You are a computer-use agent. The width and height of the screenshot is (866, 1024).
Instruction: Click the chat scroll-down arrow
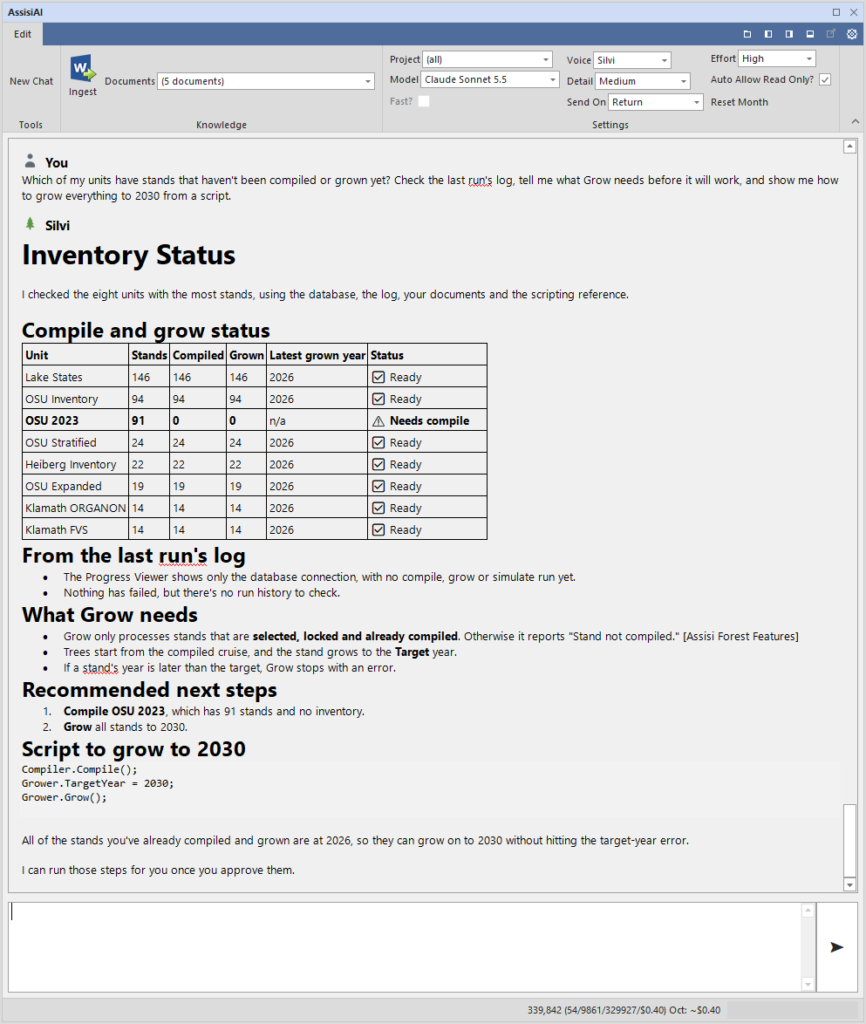click(x=850, y=885)
